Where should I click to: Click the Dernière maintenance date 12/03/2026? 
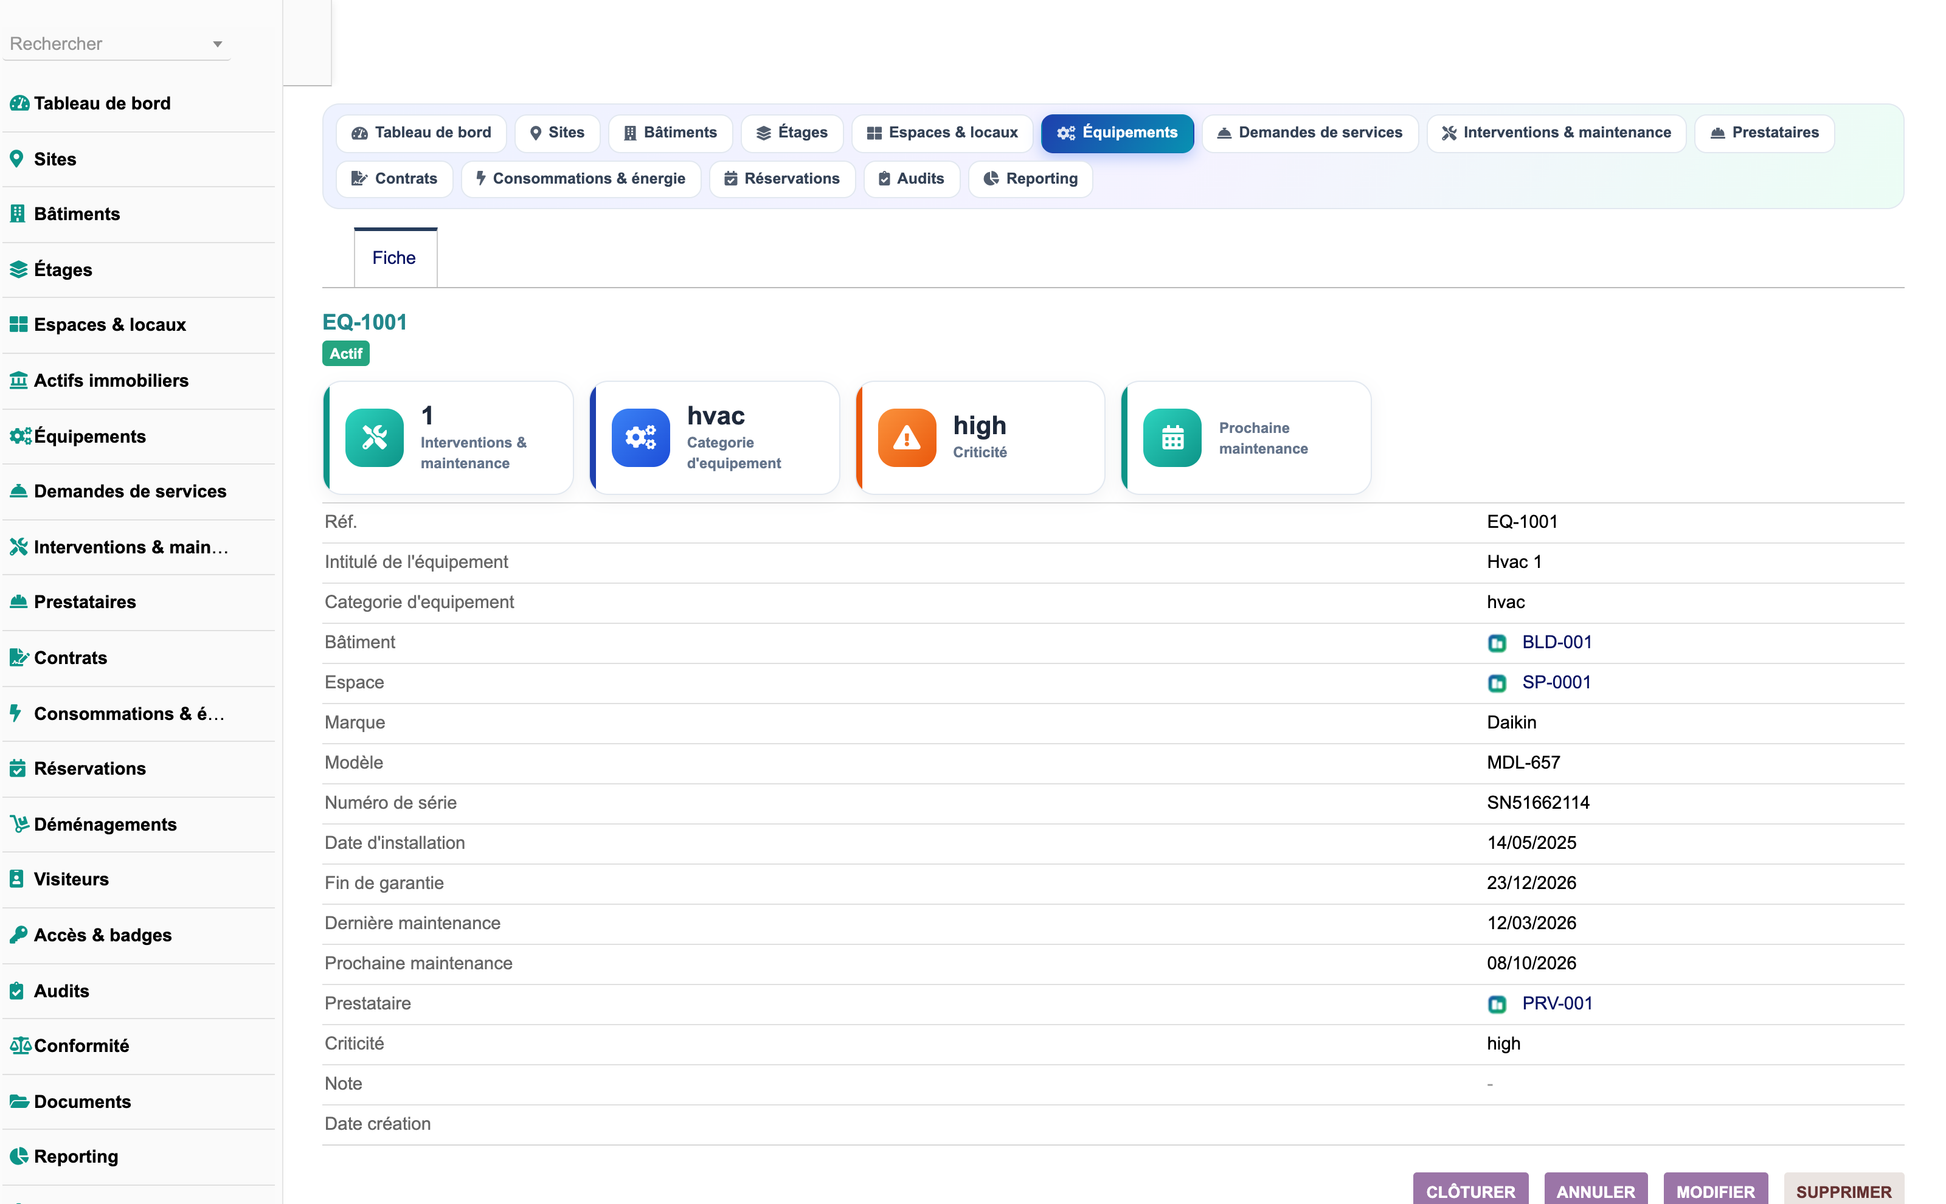[x=1531, y=923]
